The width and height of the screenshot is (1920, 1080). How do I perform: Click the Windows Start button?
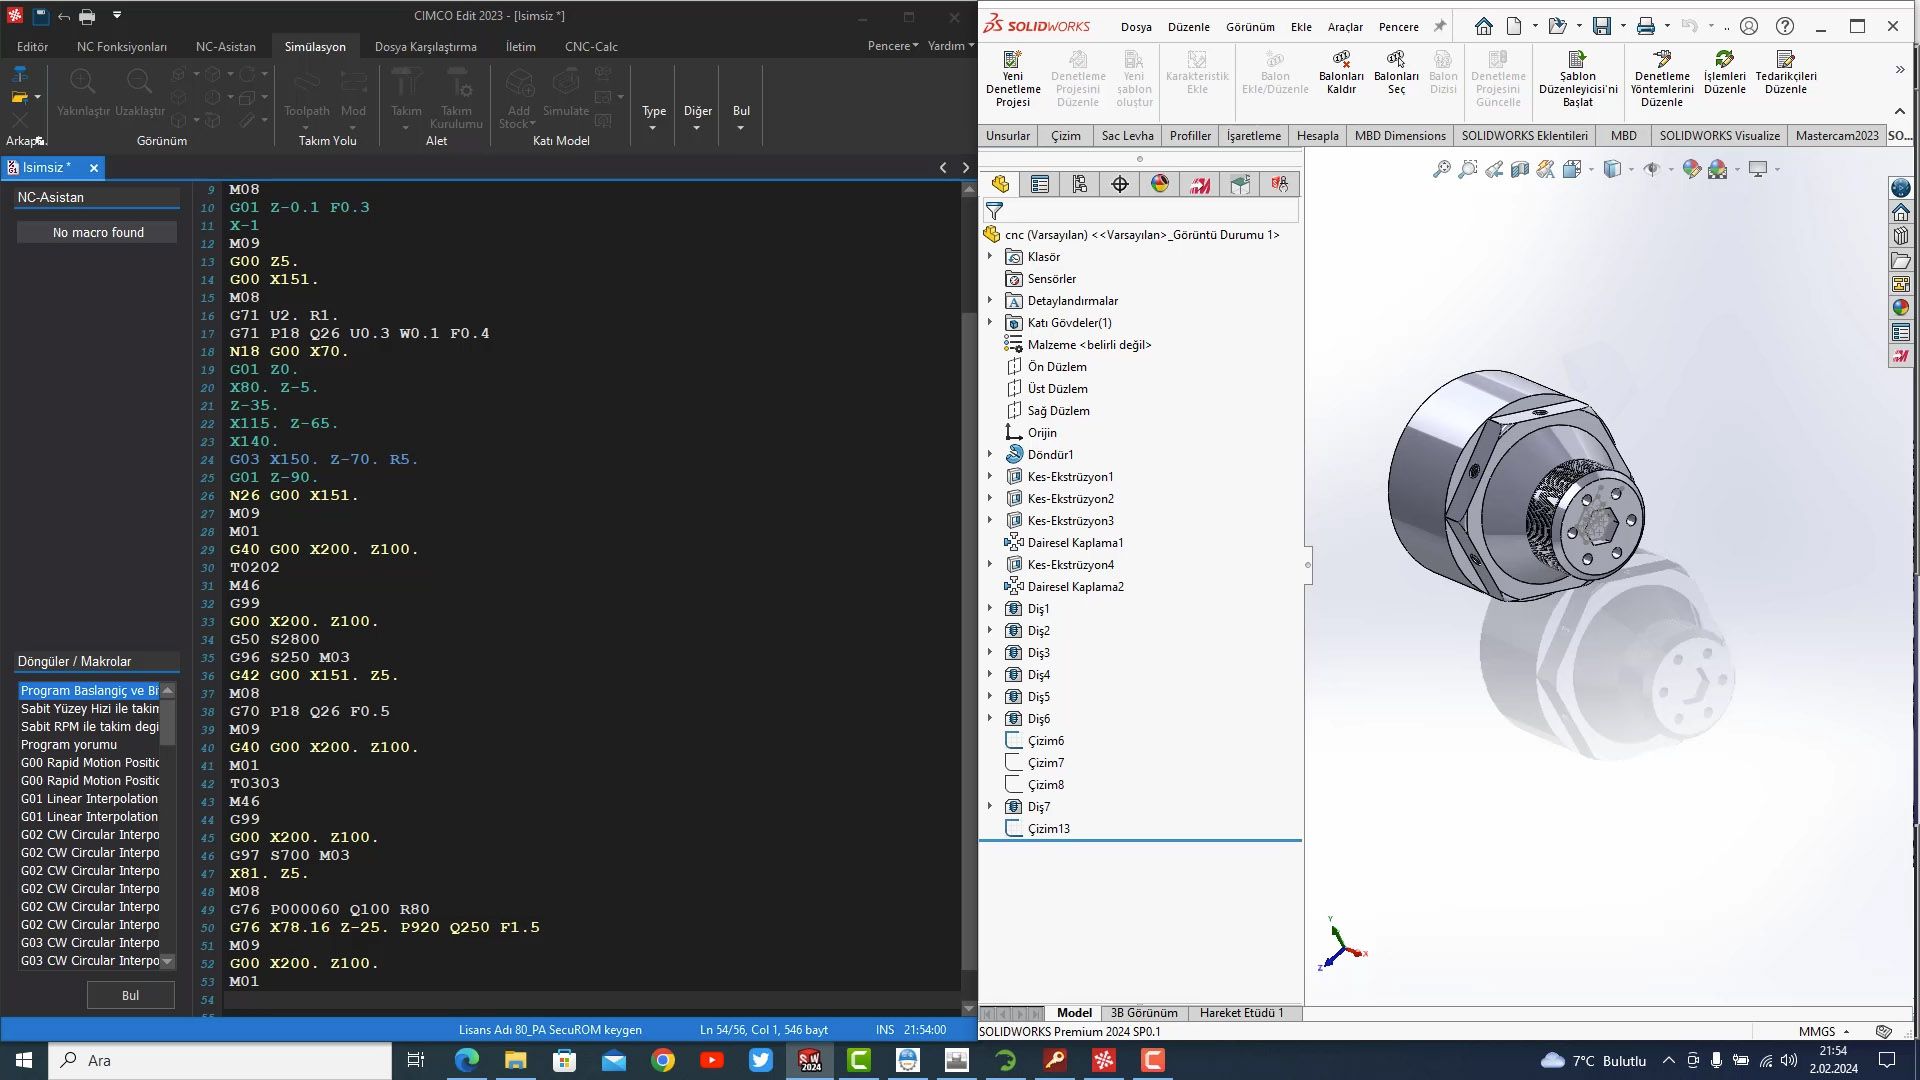coord(24,1060)
